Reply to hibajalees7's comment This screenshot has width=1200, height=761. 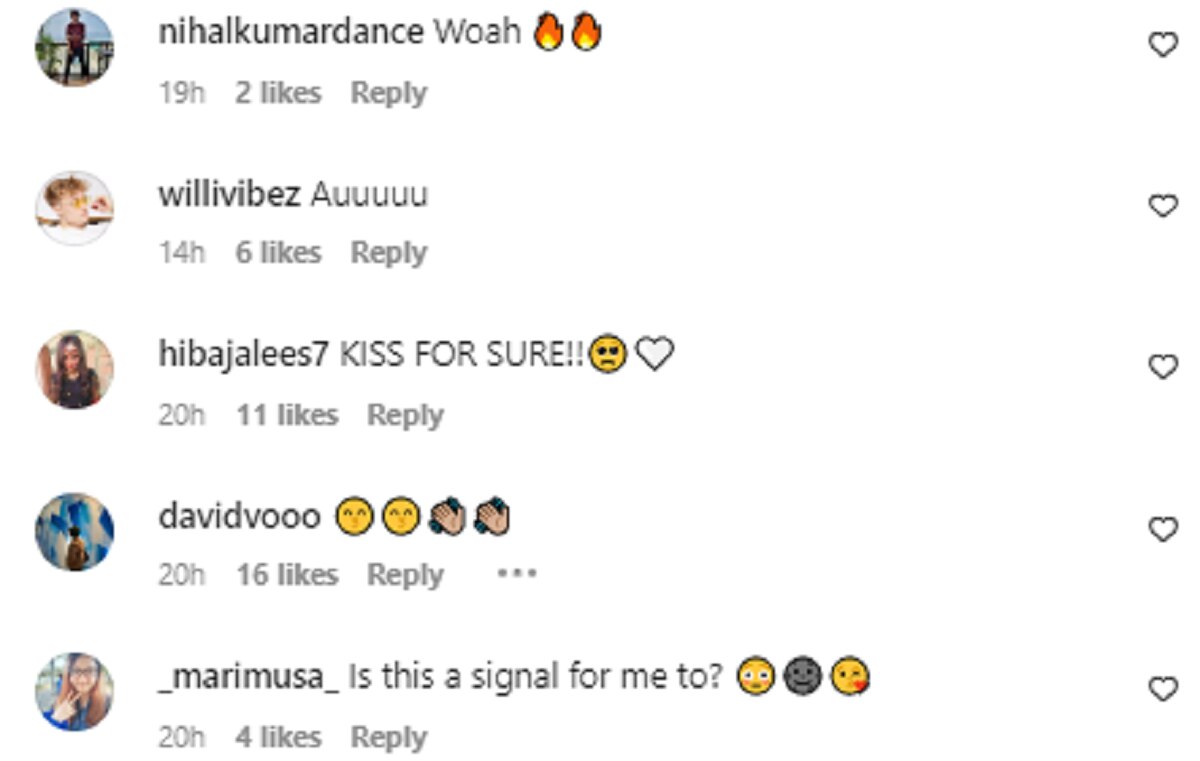coord(405,415)
